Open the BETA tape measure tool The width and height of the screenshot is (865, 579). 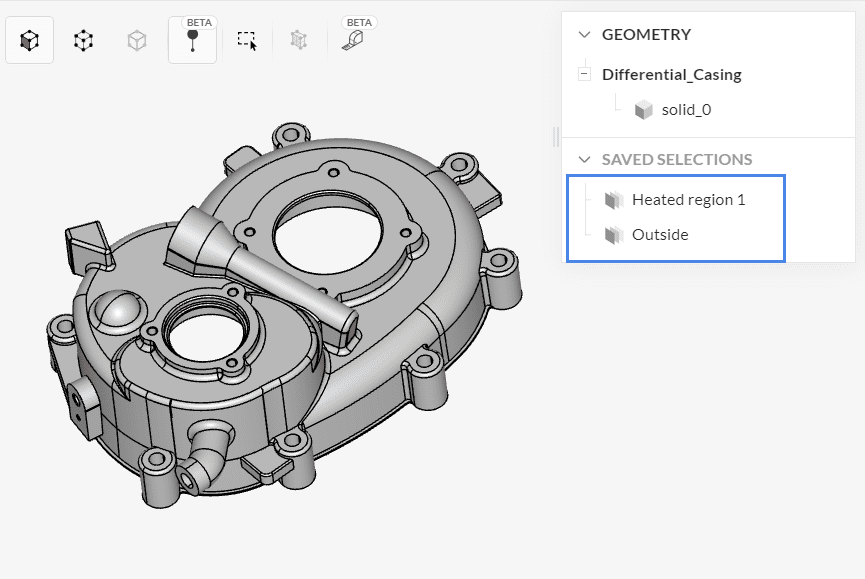coord(352,41)
